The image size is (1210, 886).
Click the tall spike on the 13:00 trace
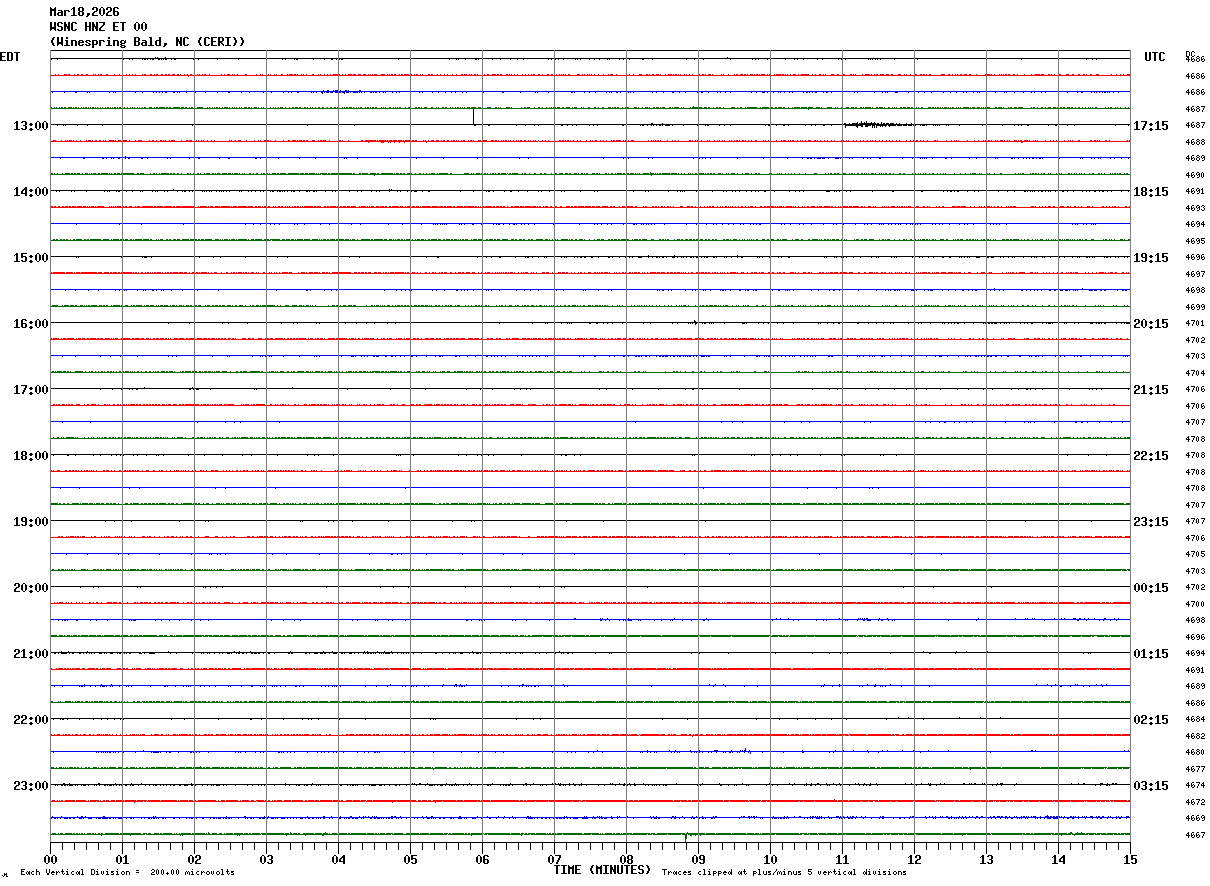[474, 116]
